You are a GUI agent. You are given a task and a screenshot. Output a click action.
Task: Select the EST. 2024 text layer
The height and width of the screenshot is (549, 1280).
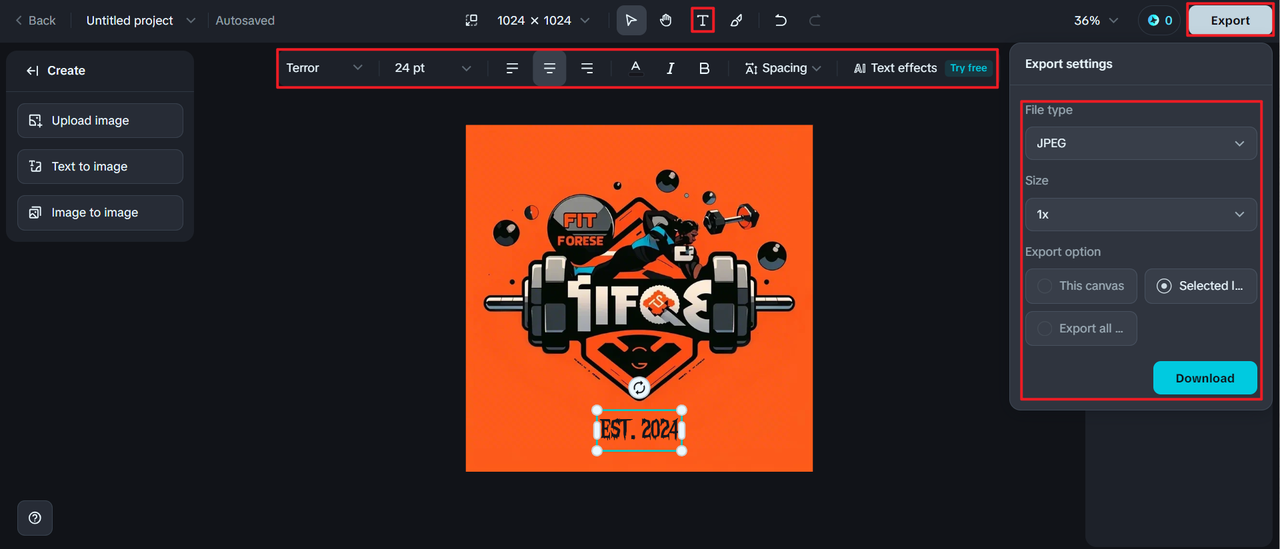[x=640, y=430]
